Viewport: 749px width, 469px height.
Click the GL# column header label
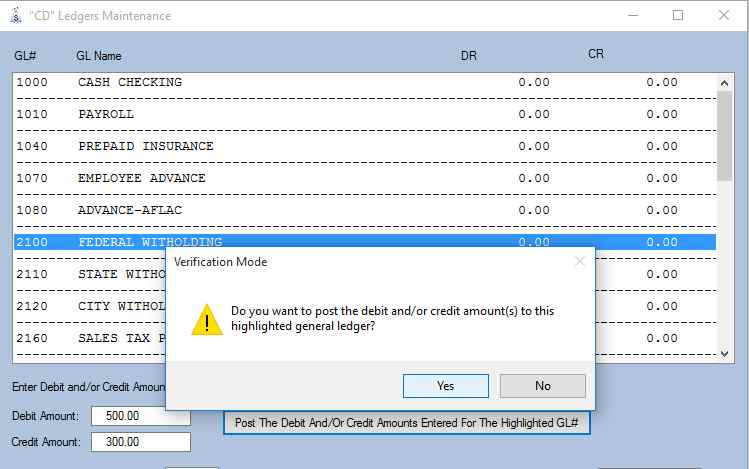click(25, 56)
